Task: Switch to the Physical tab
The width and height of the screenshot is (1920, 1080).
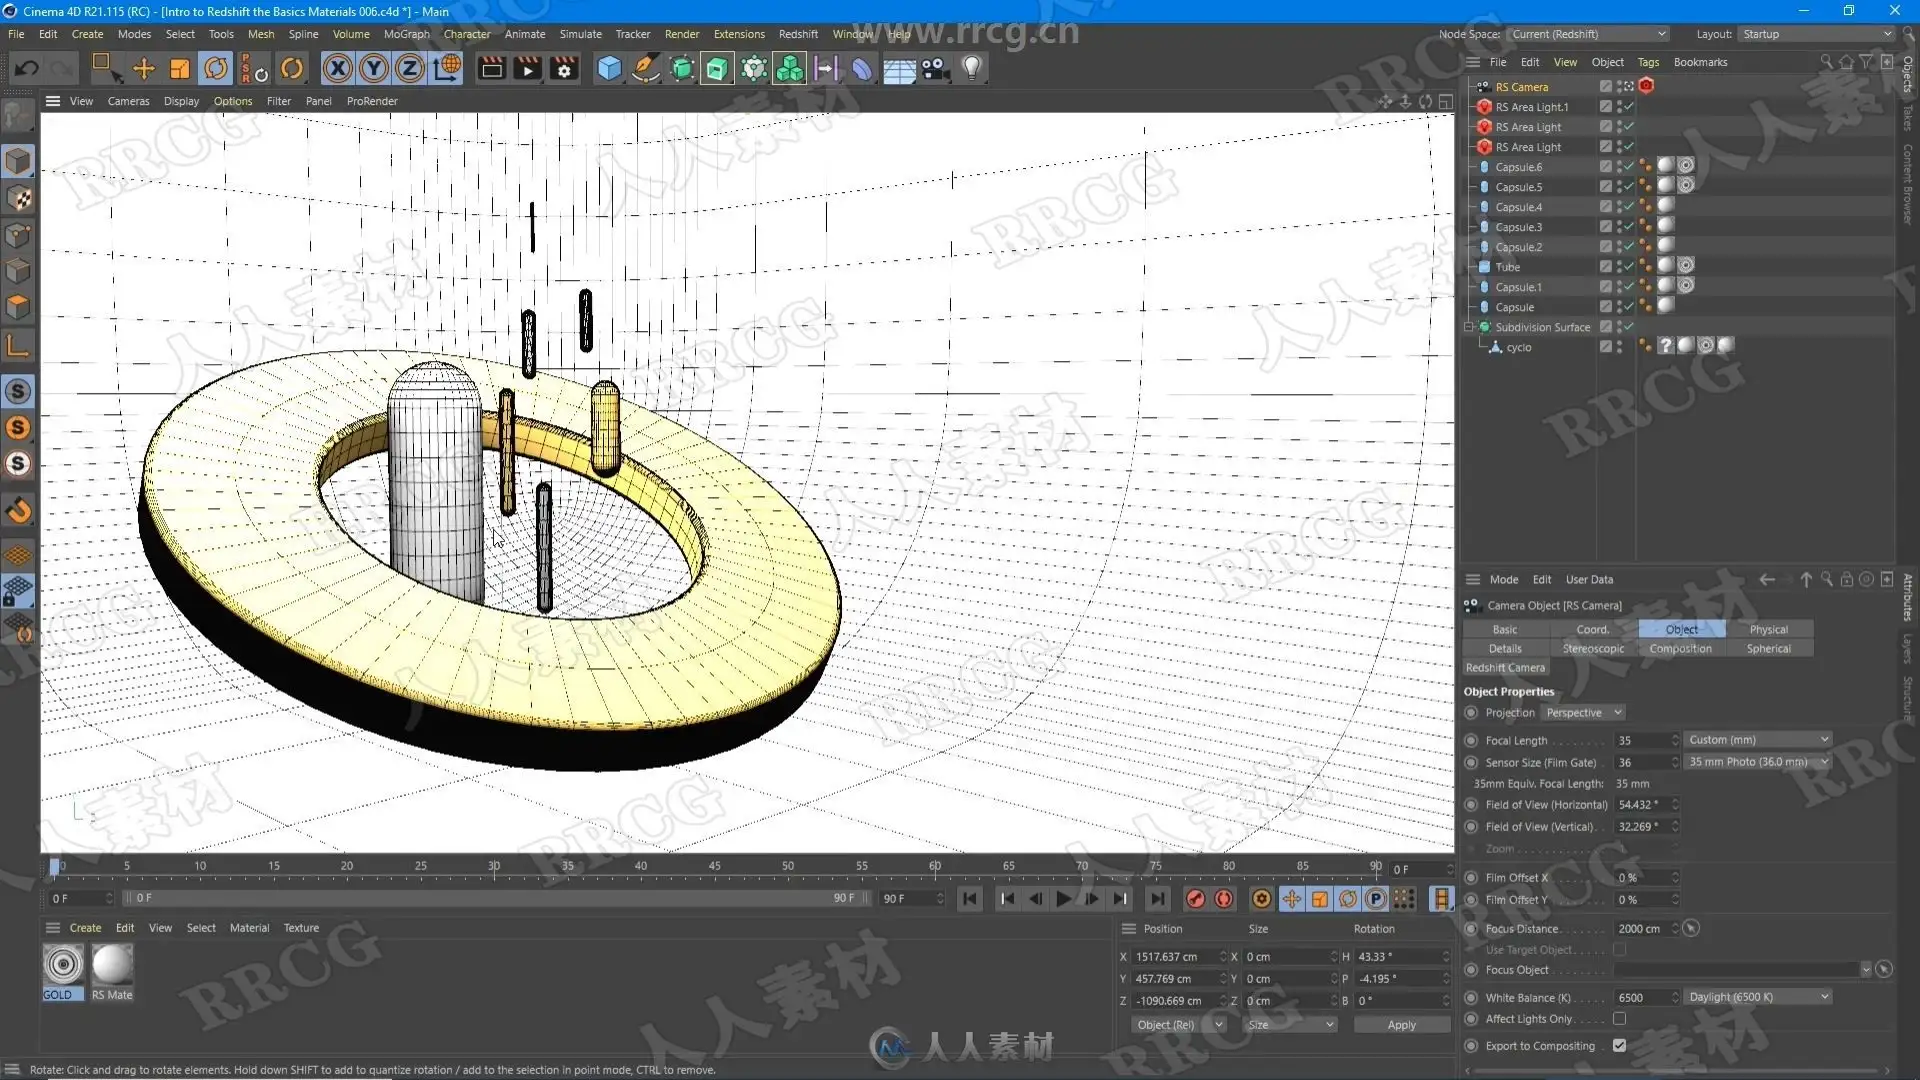Action: 1768,630
